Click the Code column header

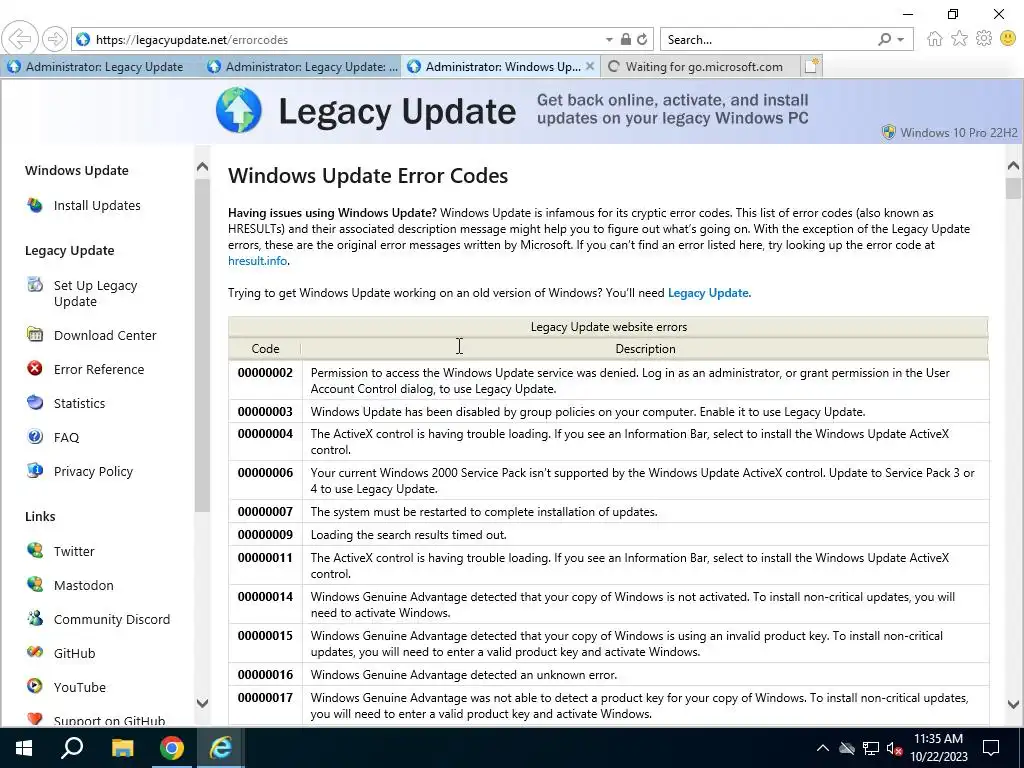click(265, 349)
